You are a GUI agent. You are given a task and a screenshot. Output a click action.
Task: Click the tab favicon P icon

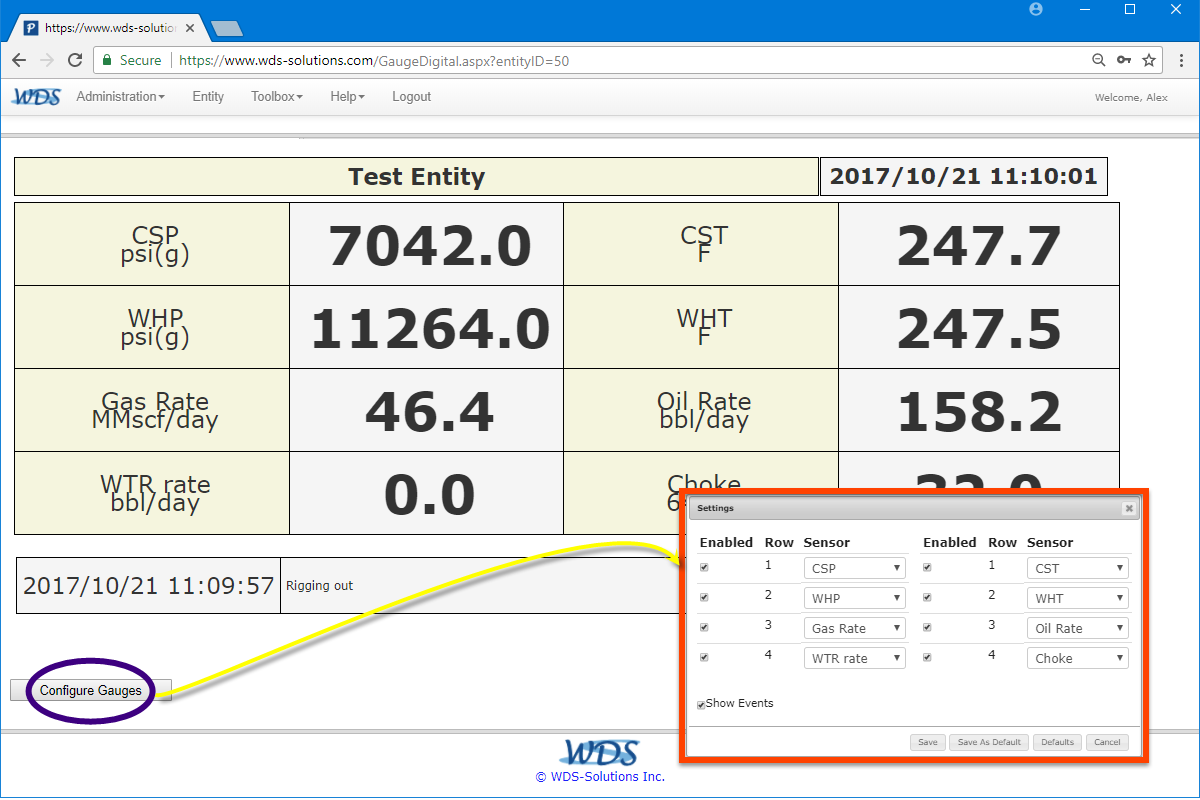tap(31, 28)
